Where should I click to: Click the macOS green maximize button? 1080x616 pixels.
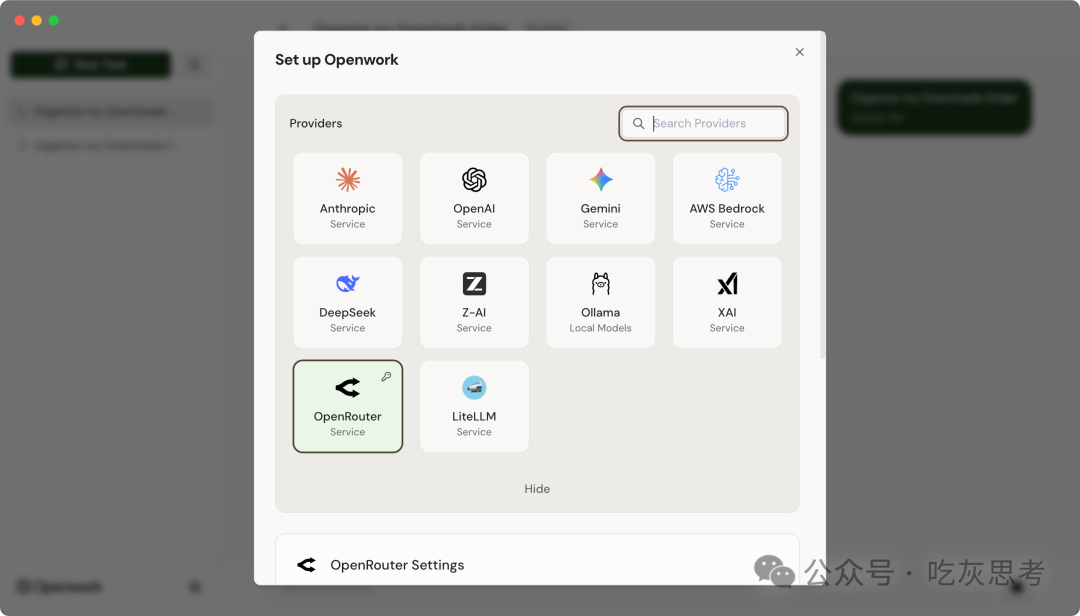click(54, 21)
